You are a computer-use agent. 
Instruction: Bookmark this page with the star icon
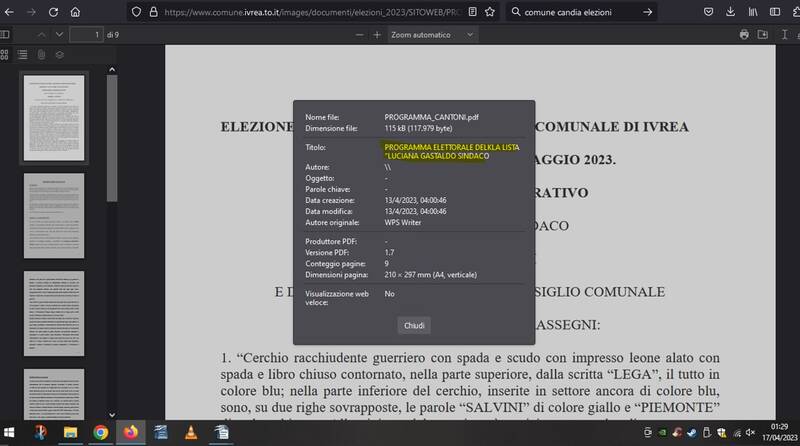[490, 12]
